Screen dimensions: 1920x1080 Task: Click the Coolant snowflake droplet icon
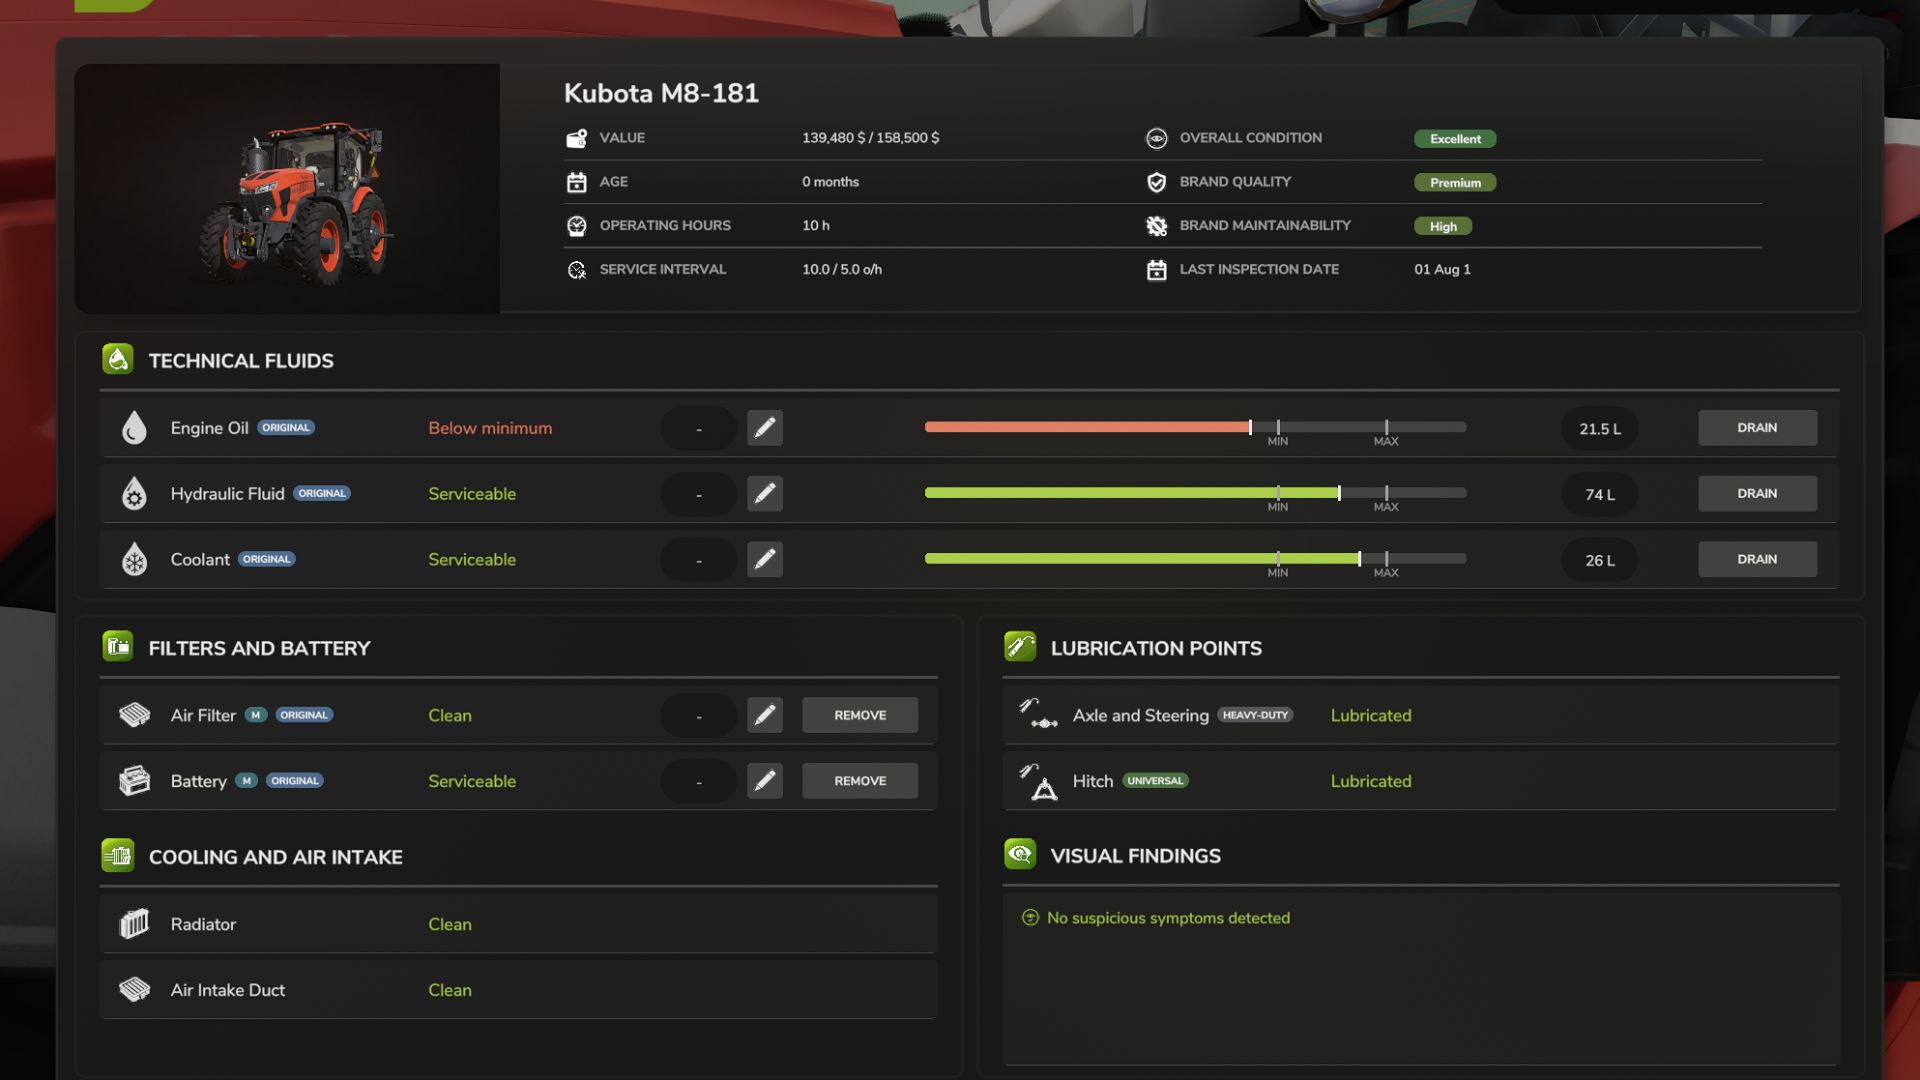pyautogui.click(x=134, y=560)
